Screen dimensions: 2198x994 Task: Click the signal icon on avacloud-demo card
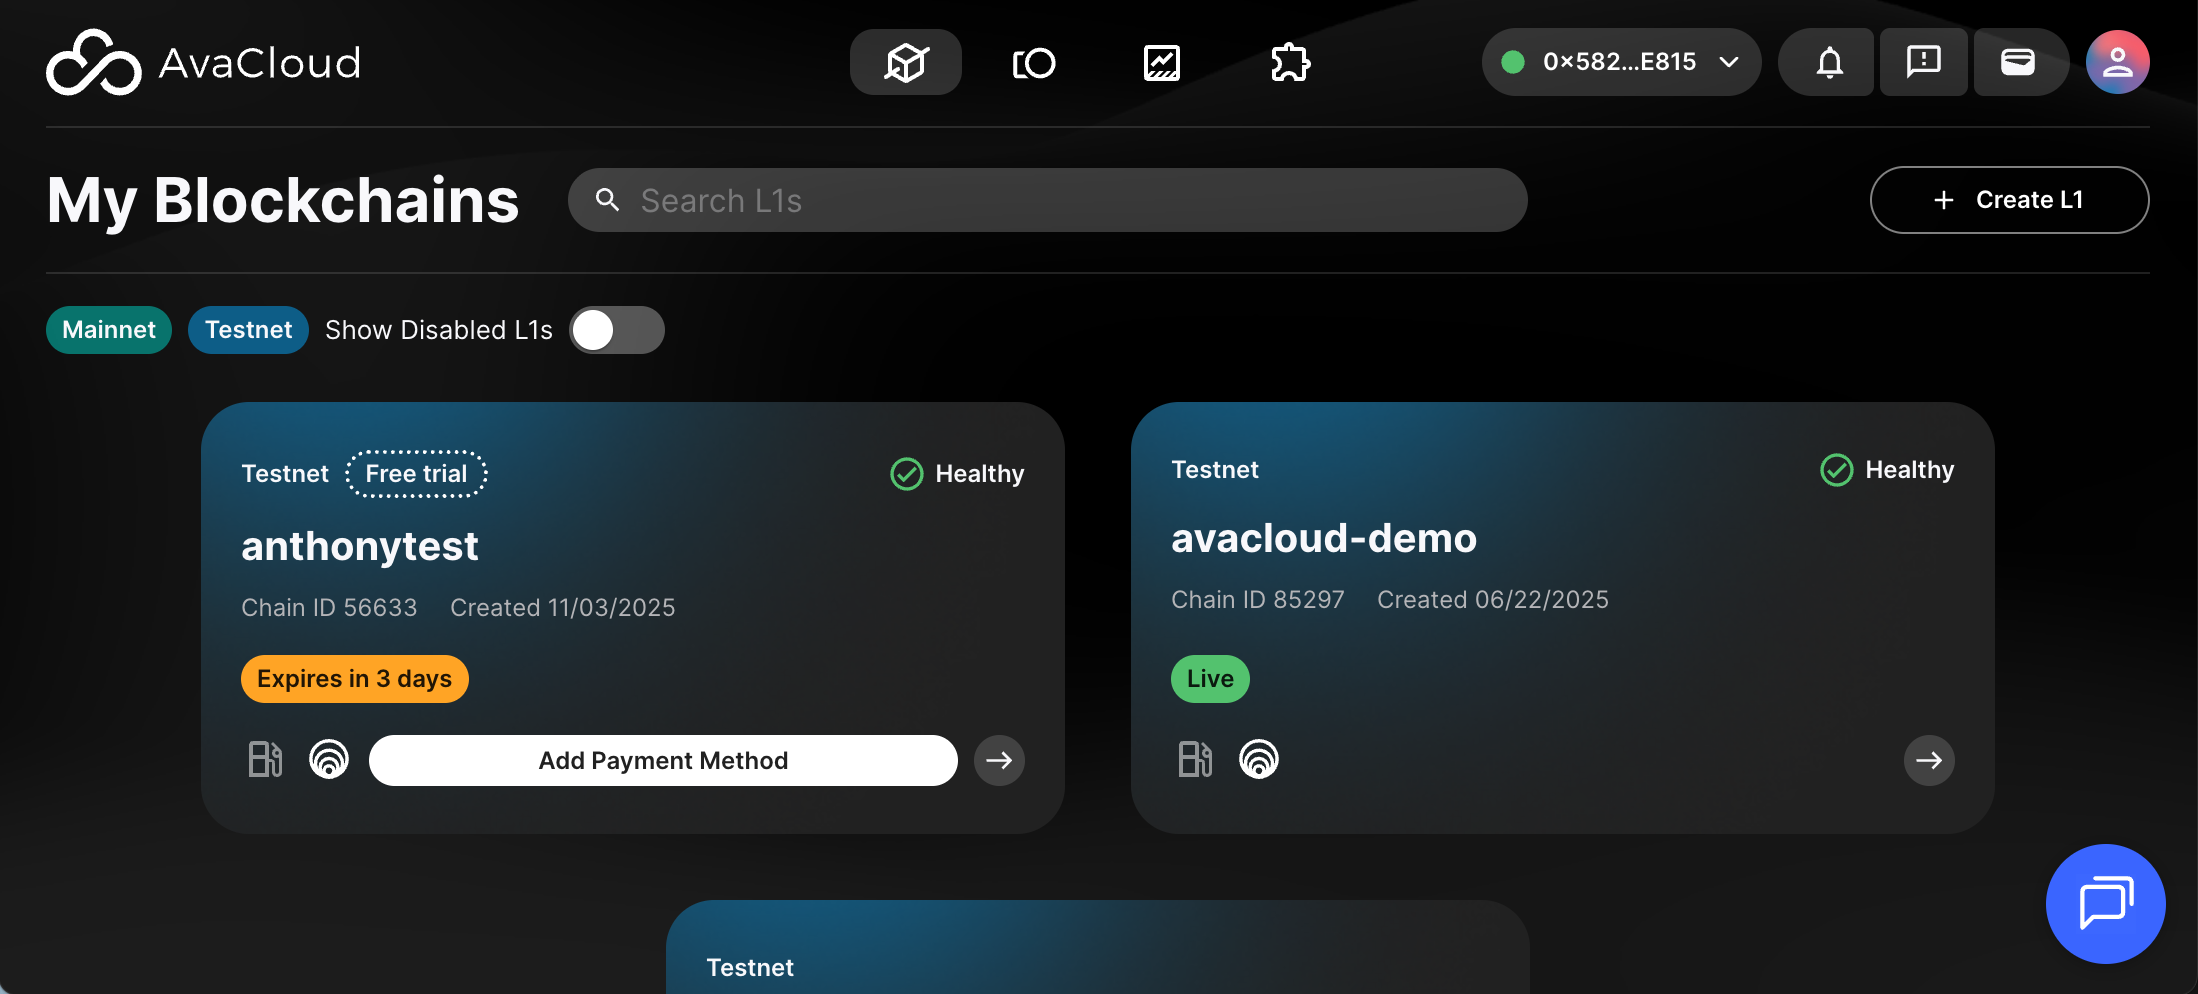[x=1259, y=759]
